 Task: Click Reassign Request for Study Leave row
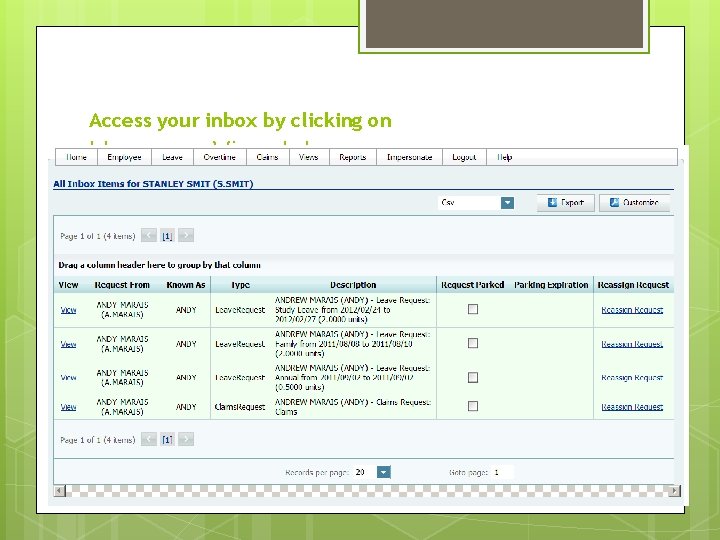632,310
